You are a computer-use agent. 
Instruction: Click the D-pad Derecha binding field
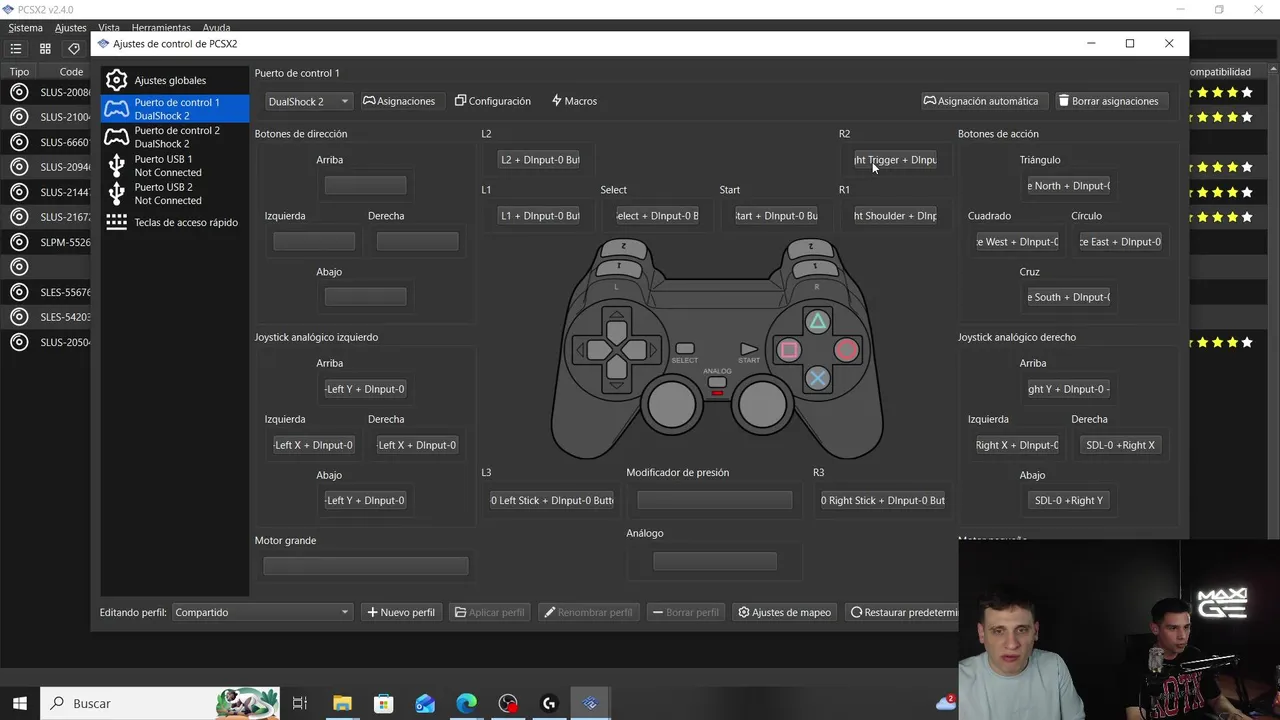pyautogui.click(x=417, y=241)
